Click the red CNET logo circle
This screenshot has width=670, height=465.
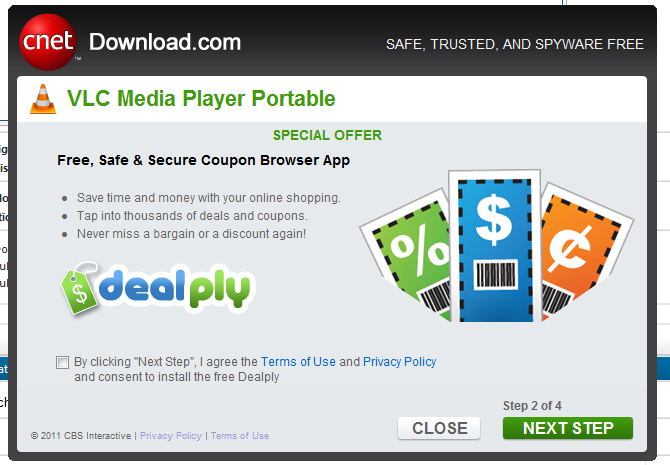(48, 42)
